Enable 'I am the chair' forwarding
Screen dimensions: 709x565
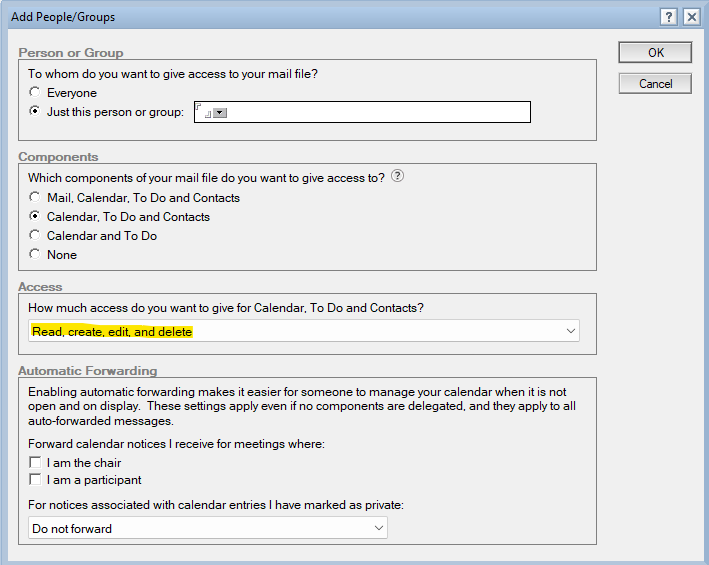[36, 463]
